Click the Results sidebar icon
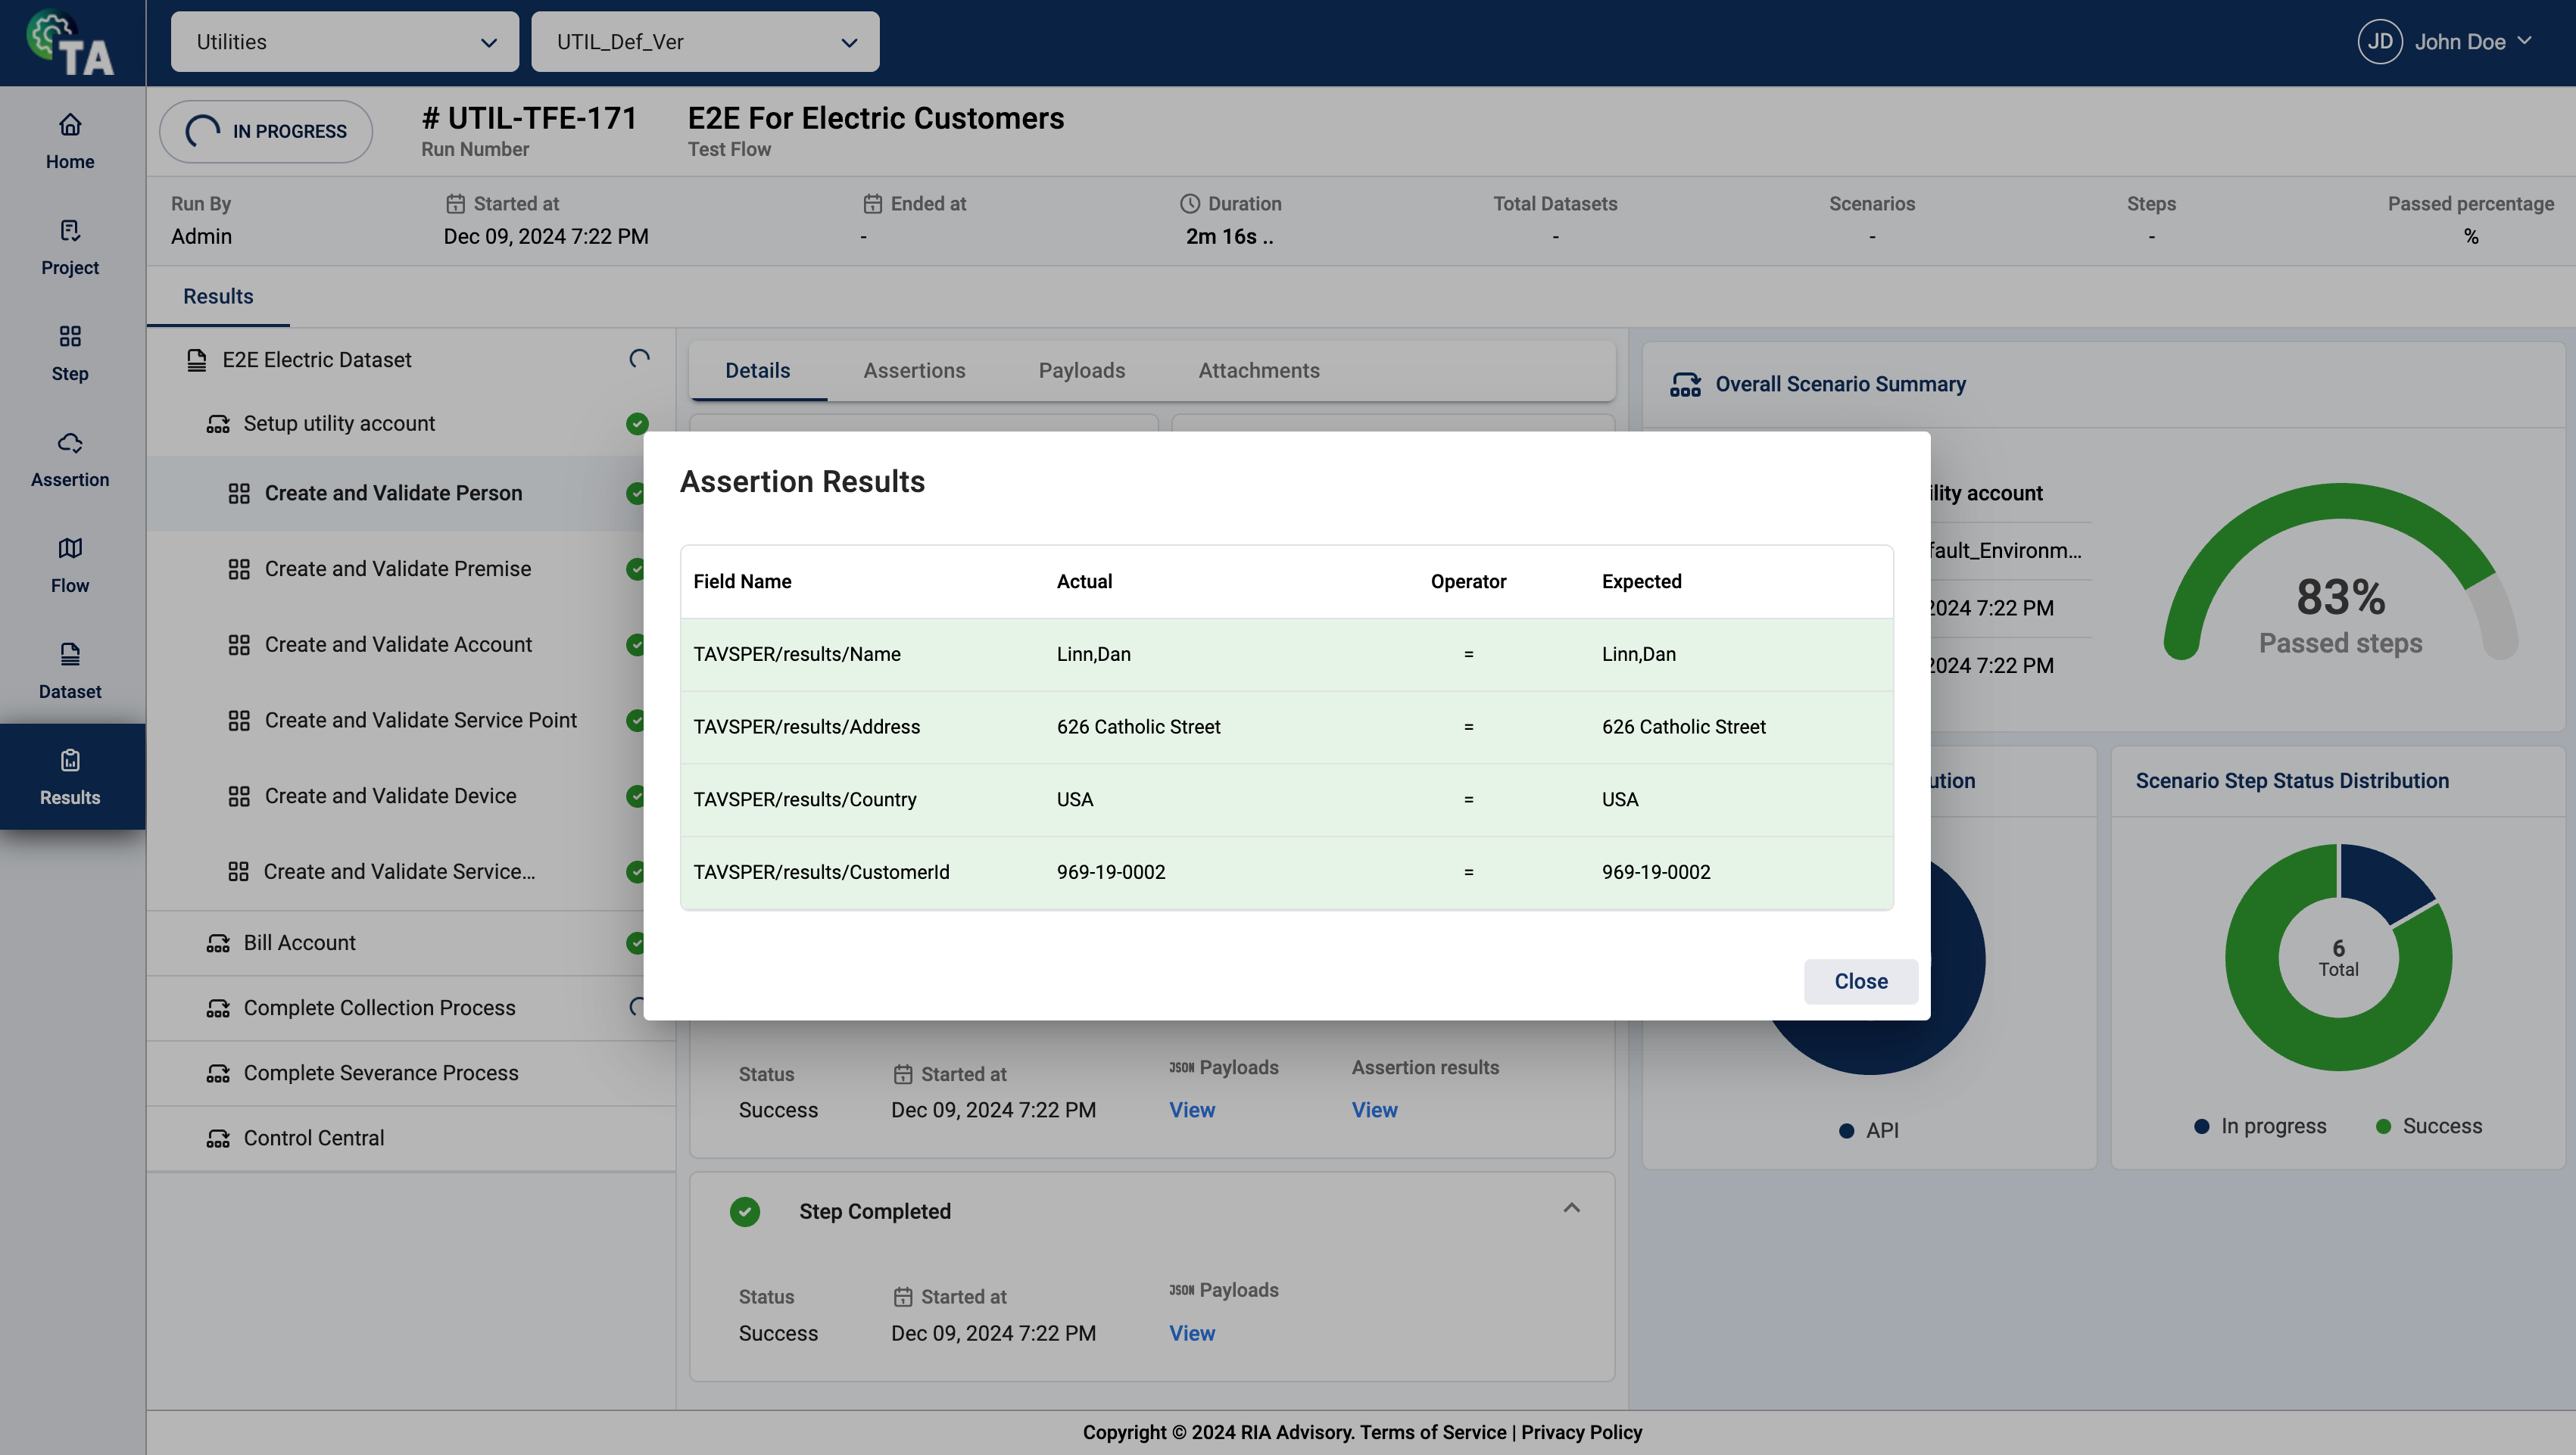Screen dimensions: 2576x1455 [x=70, y=761]
